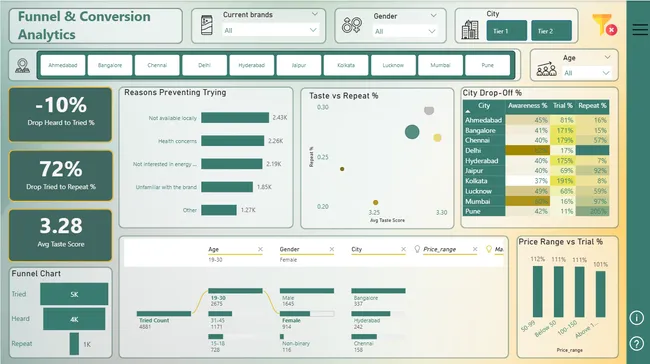Click the Tried 5K funnel bar

tap(74, 294)
